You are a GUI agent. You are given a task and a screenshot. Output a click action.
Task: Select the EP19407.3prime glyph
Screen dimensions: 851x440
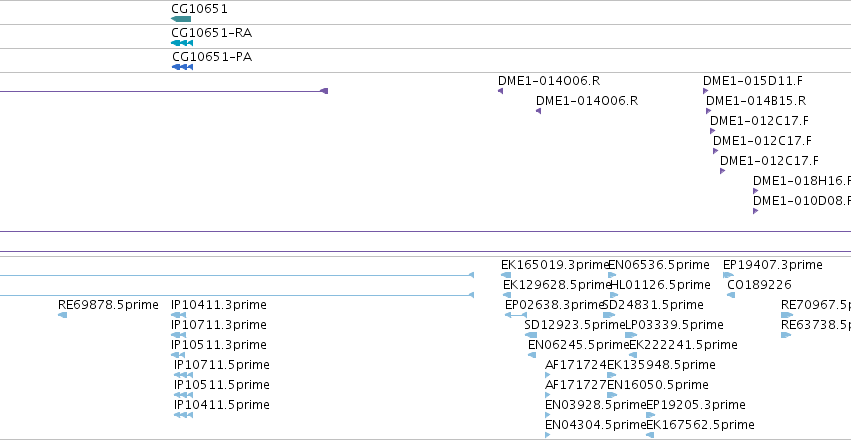point(728,275)
